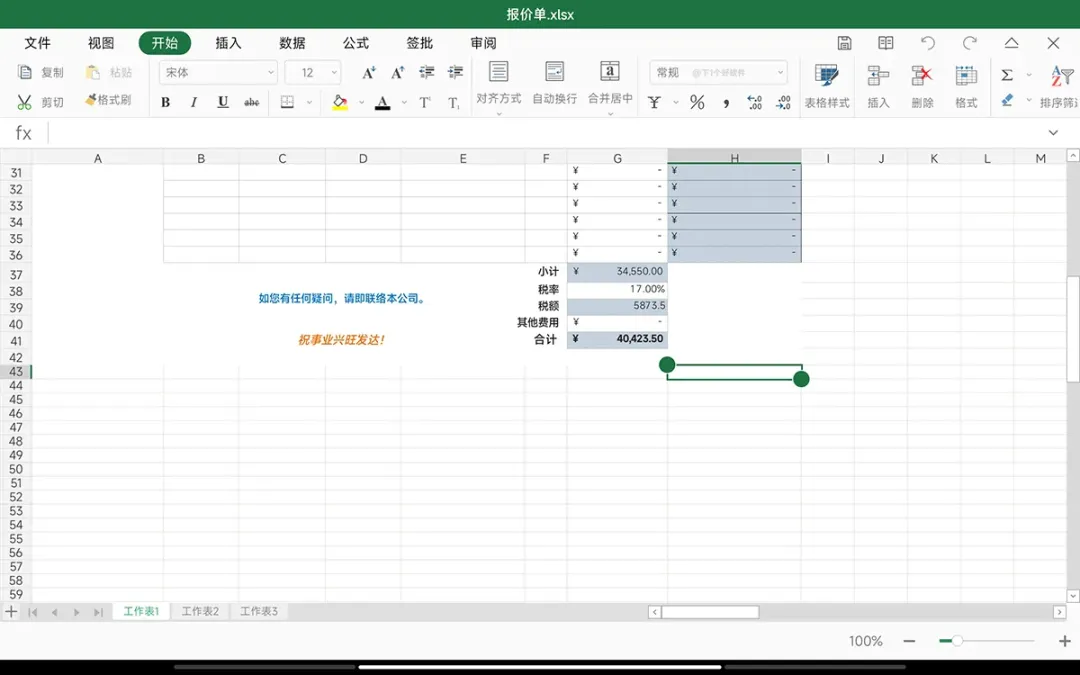Toggle underline formatting
Image resolution: width=1080 pixels, height=675 pixels.
222,103
